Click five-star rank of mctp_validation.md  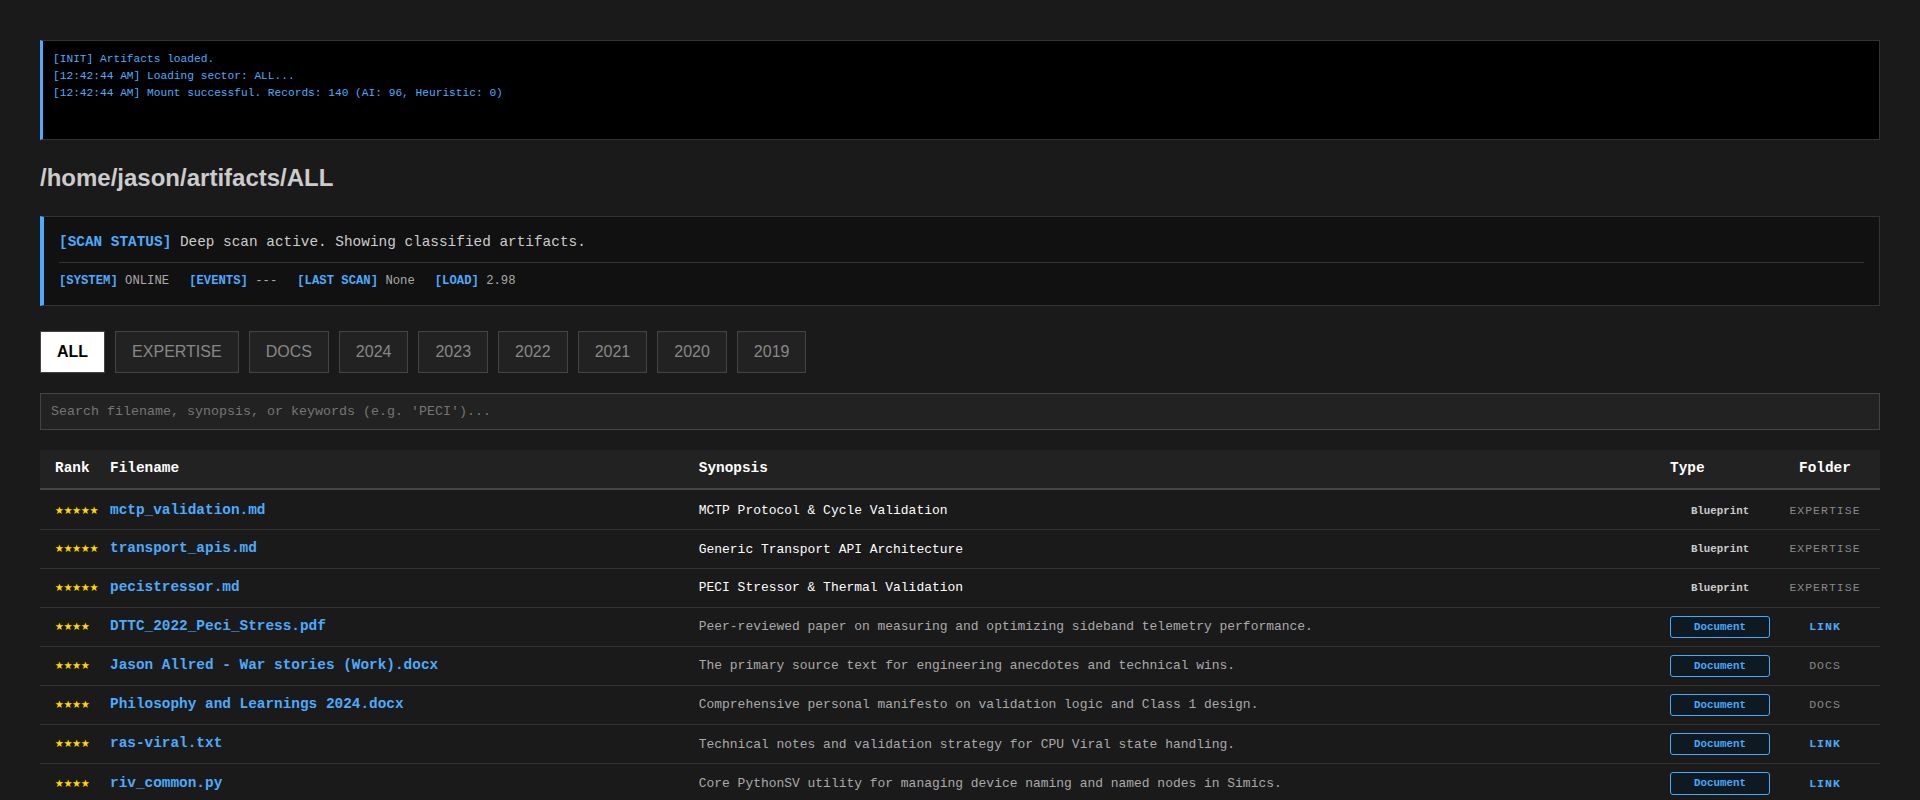76,511
